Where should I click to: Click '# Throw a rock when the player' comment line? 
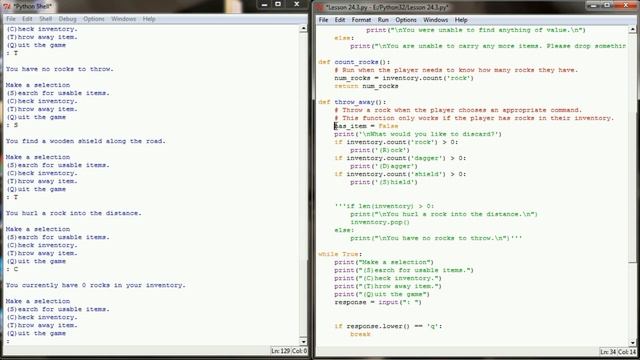pos(458,110)
